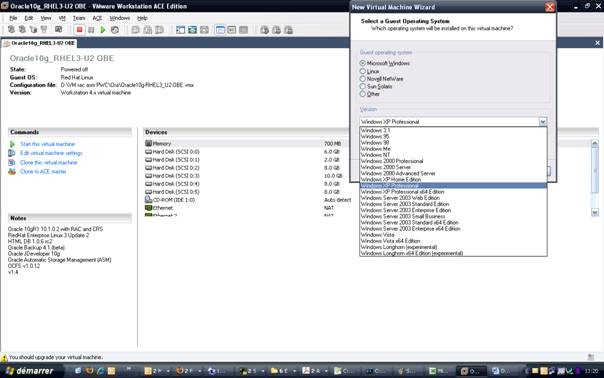Choose Windows Vista x64 Edition in list

[x=453, y=241]
